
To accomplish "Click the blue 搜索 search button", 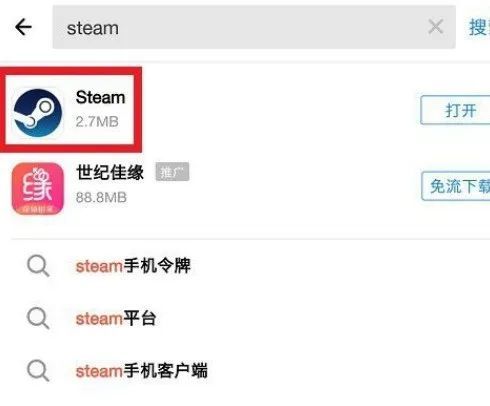I will click(x=479, y=27).
